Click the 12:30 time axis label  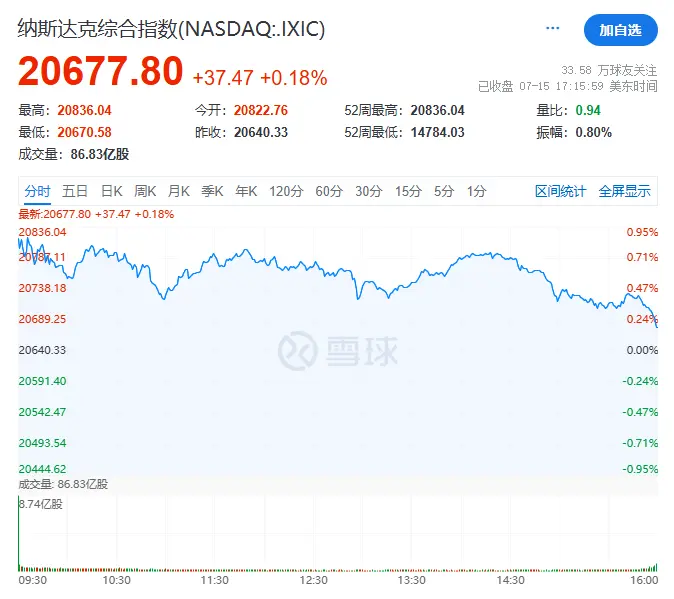[x=313, y=580]
